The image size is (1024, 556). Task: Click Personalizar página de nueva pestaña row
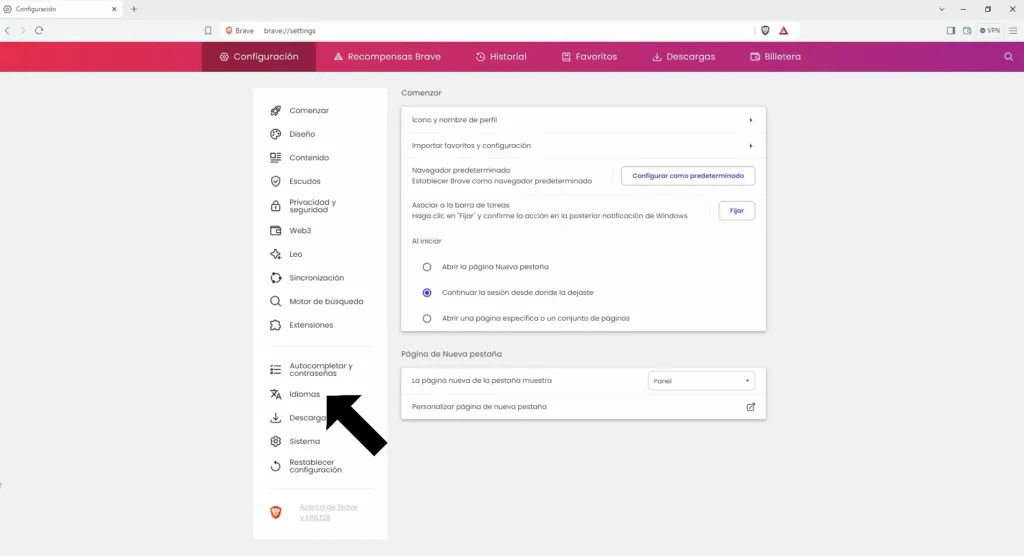[x=583, y=406]
